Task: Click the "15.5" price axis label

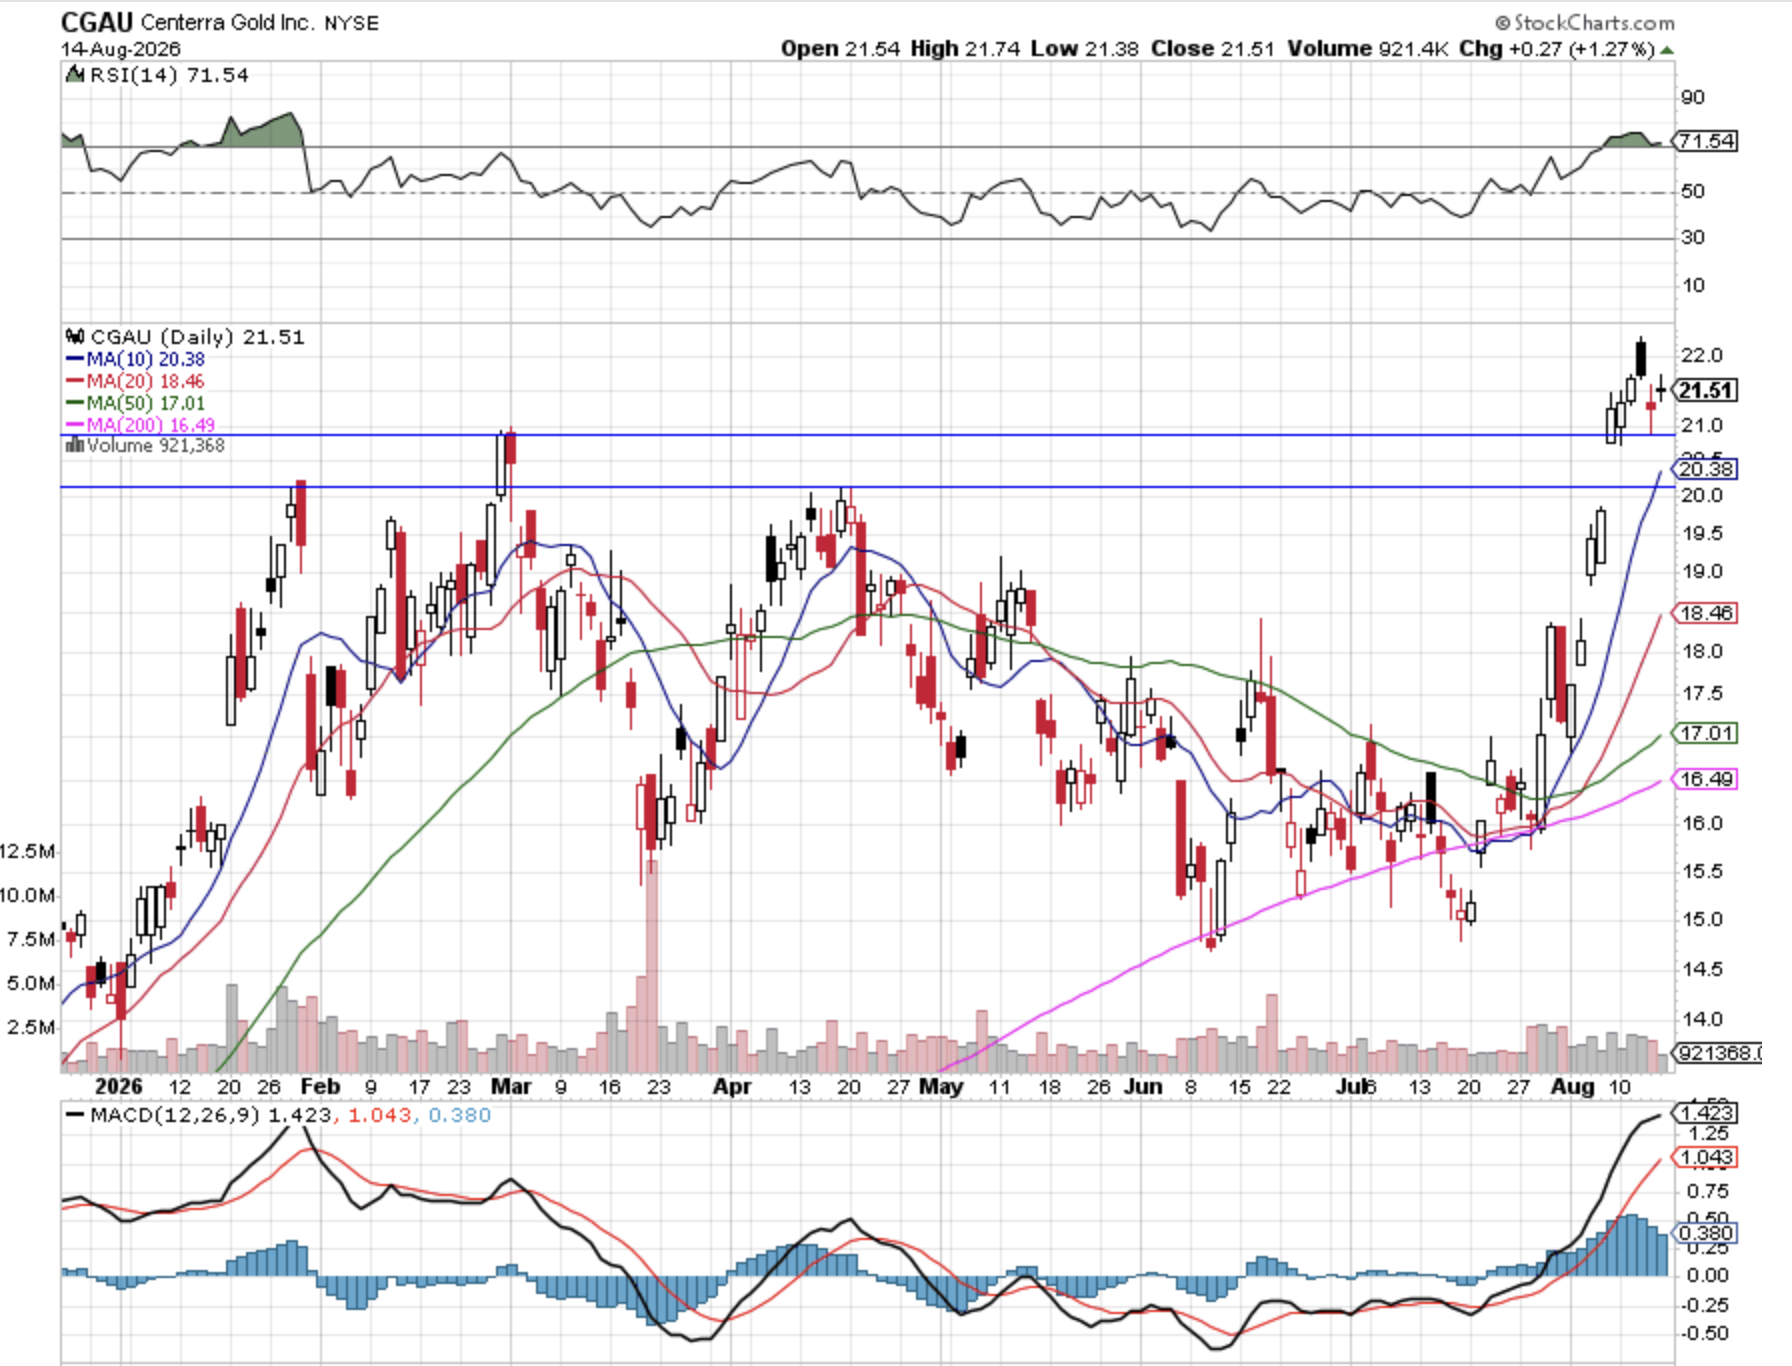Action: pos(1702,871)
